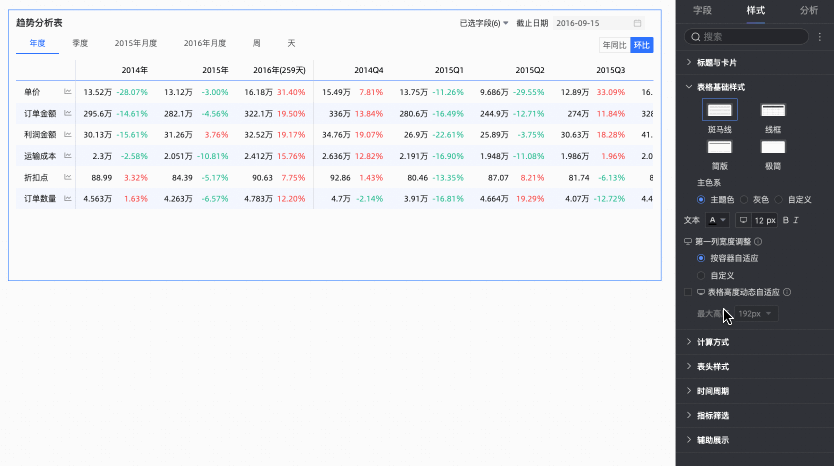The width and height of the screenshot is (834, 466).
Task: Select 按容器自适应 radio option
Action: (700, 258)
